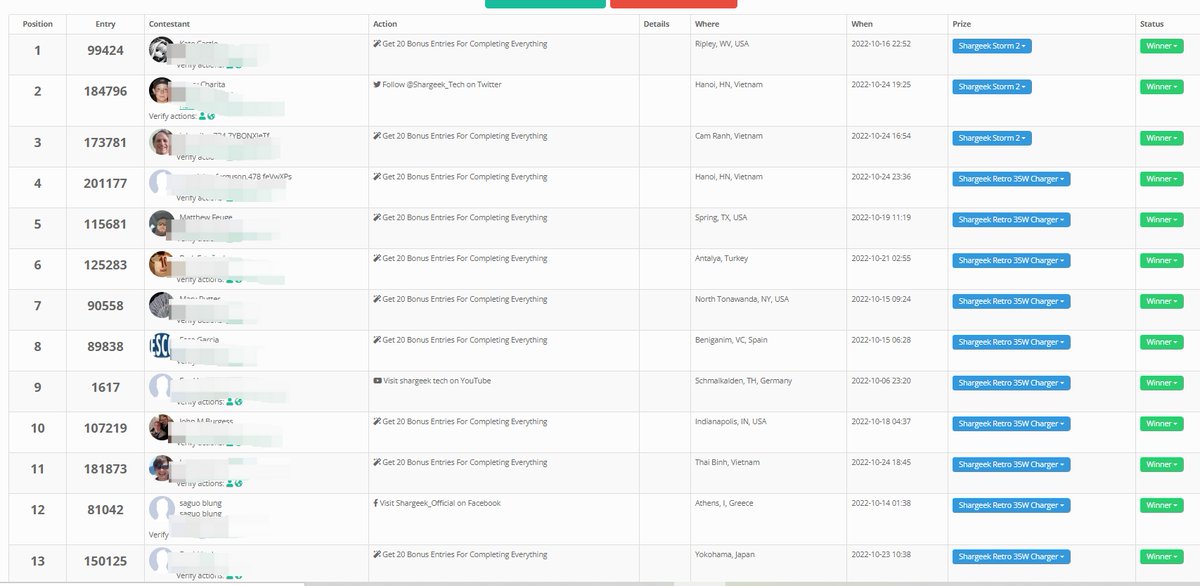The image size is (1200, 586).
Task: Open Shargeek Storm 2 prize dropdown for Cam Ranh row
Action: [992, 138]
